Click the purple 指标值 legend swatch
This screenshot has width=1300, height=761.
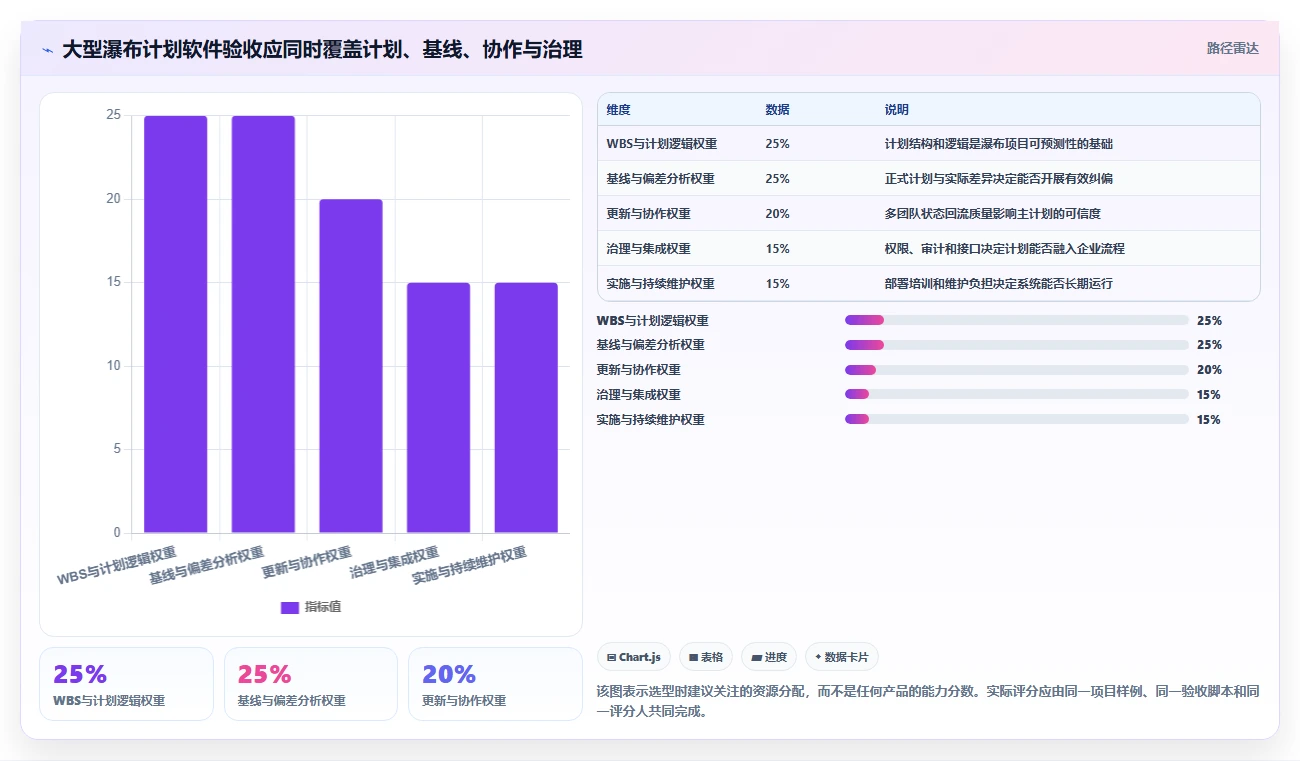coord(290,607)
